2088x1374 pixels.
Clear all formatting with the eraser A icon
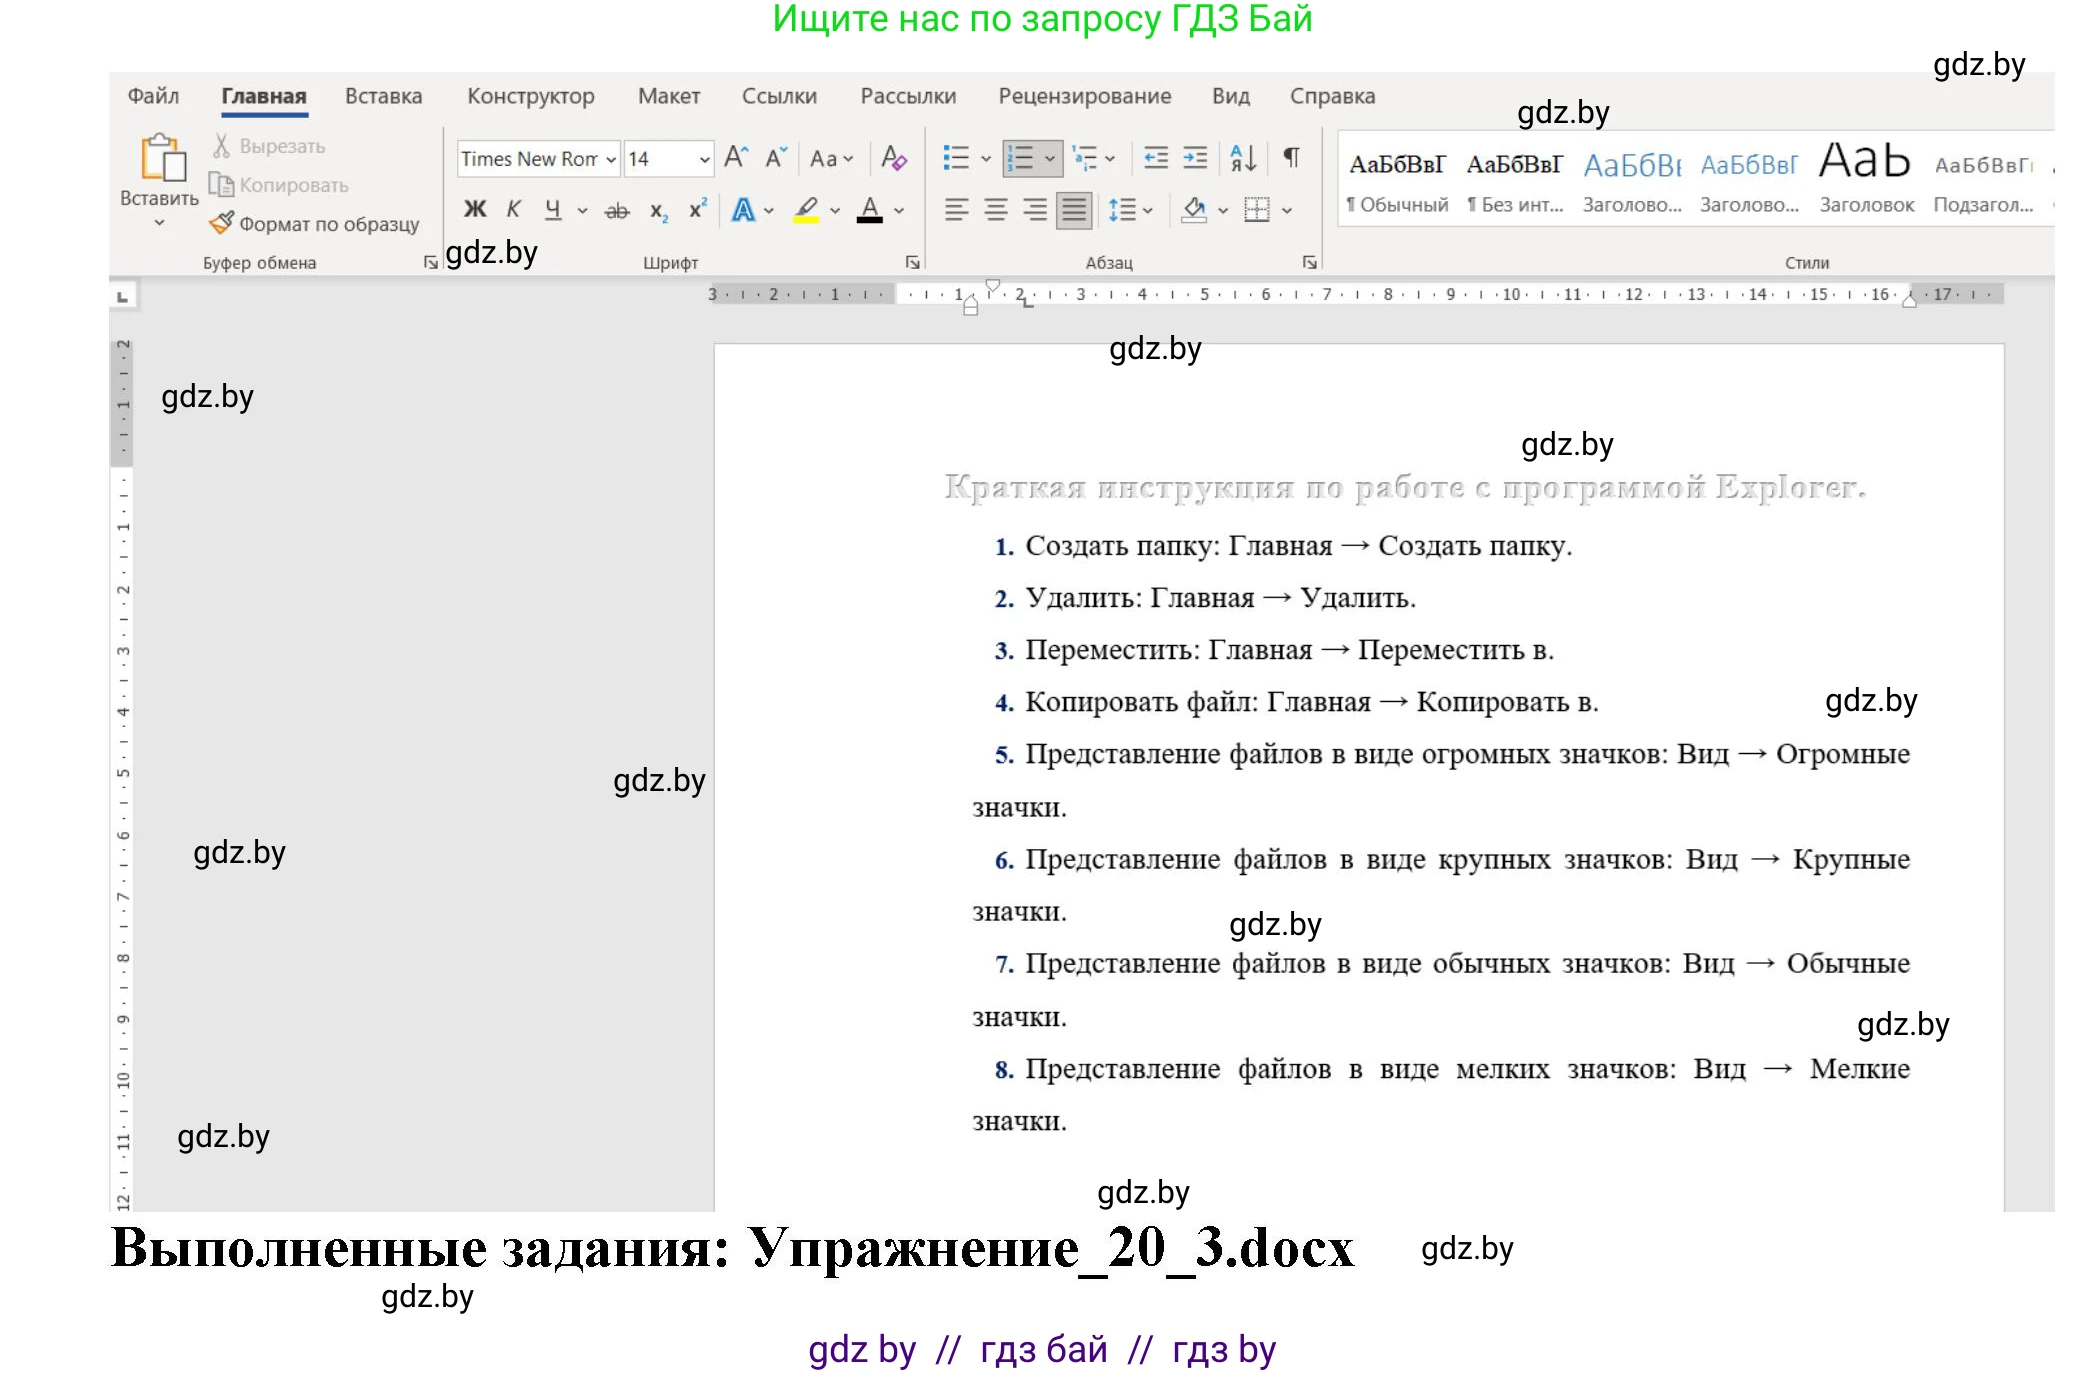point(894,158)
